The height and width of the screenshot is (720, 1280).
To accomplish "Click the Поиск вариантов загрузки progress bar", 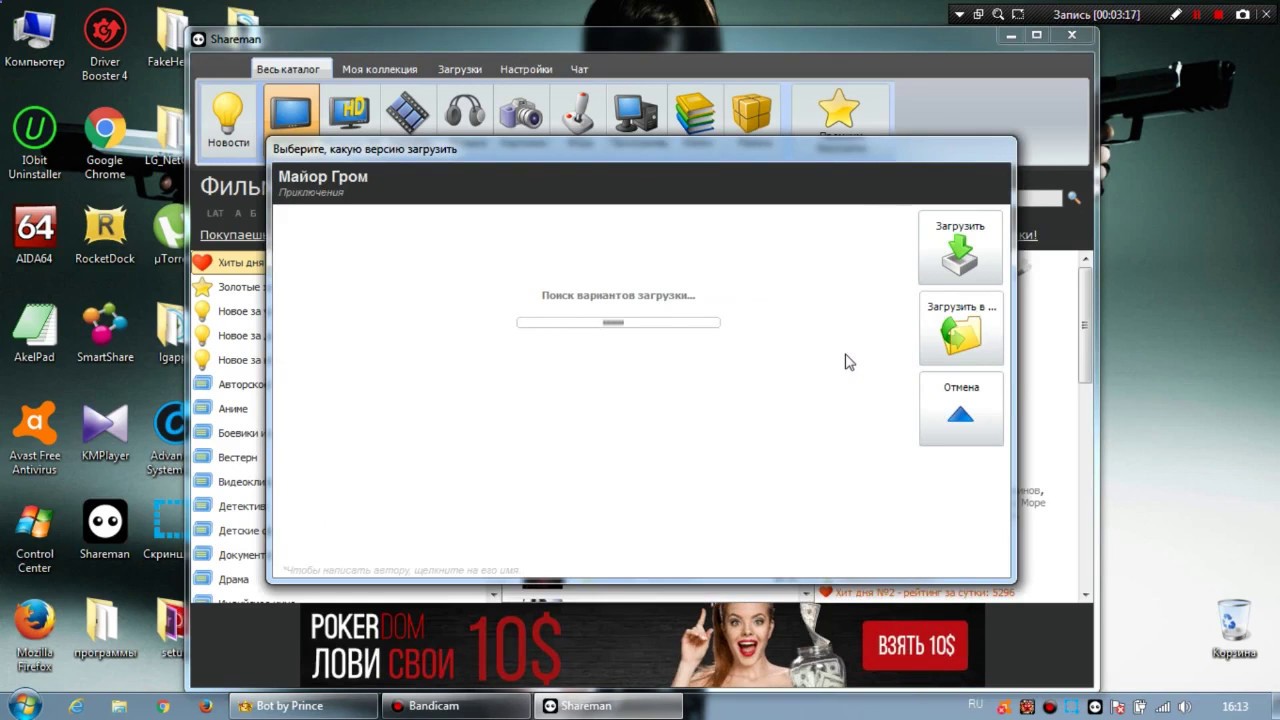I will tap(618, 322).
